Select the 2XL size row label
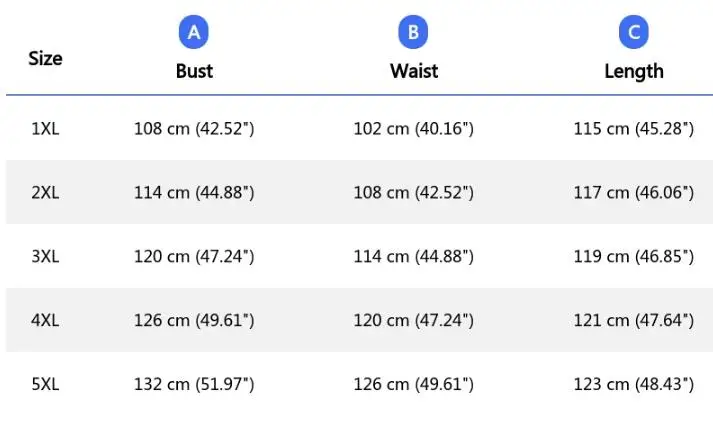This screenshot has width=713, height=425. tap(45, 193)
